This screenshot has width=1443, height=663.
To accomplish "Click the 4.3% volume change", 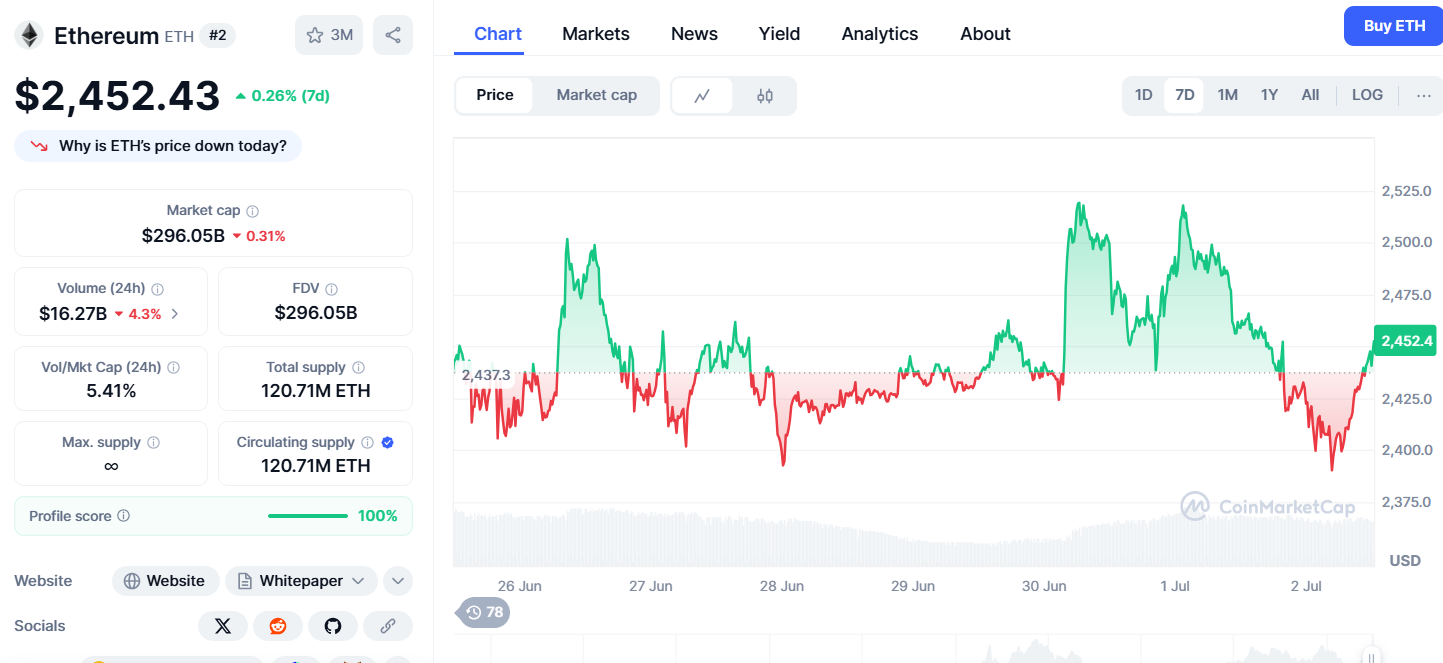I will click(138, 313).
